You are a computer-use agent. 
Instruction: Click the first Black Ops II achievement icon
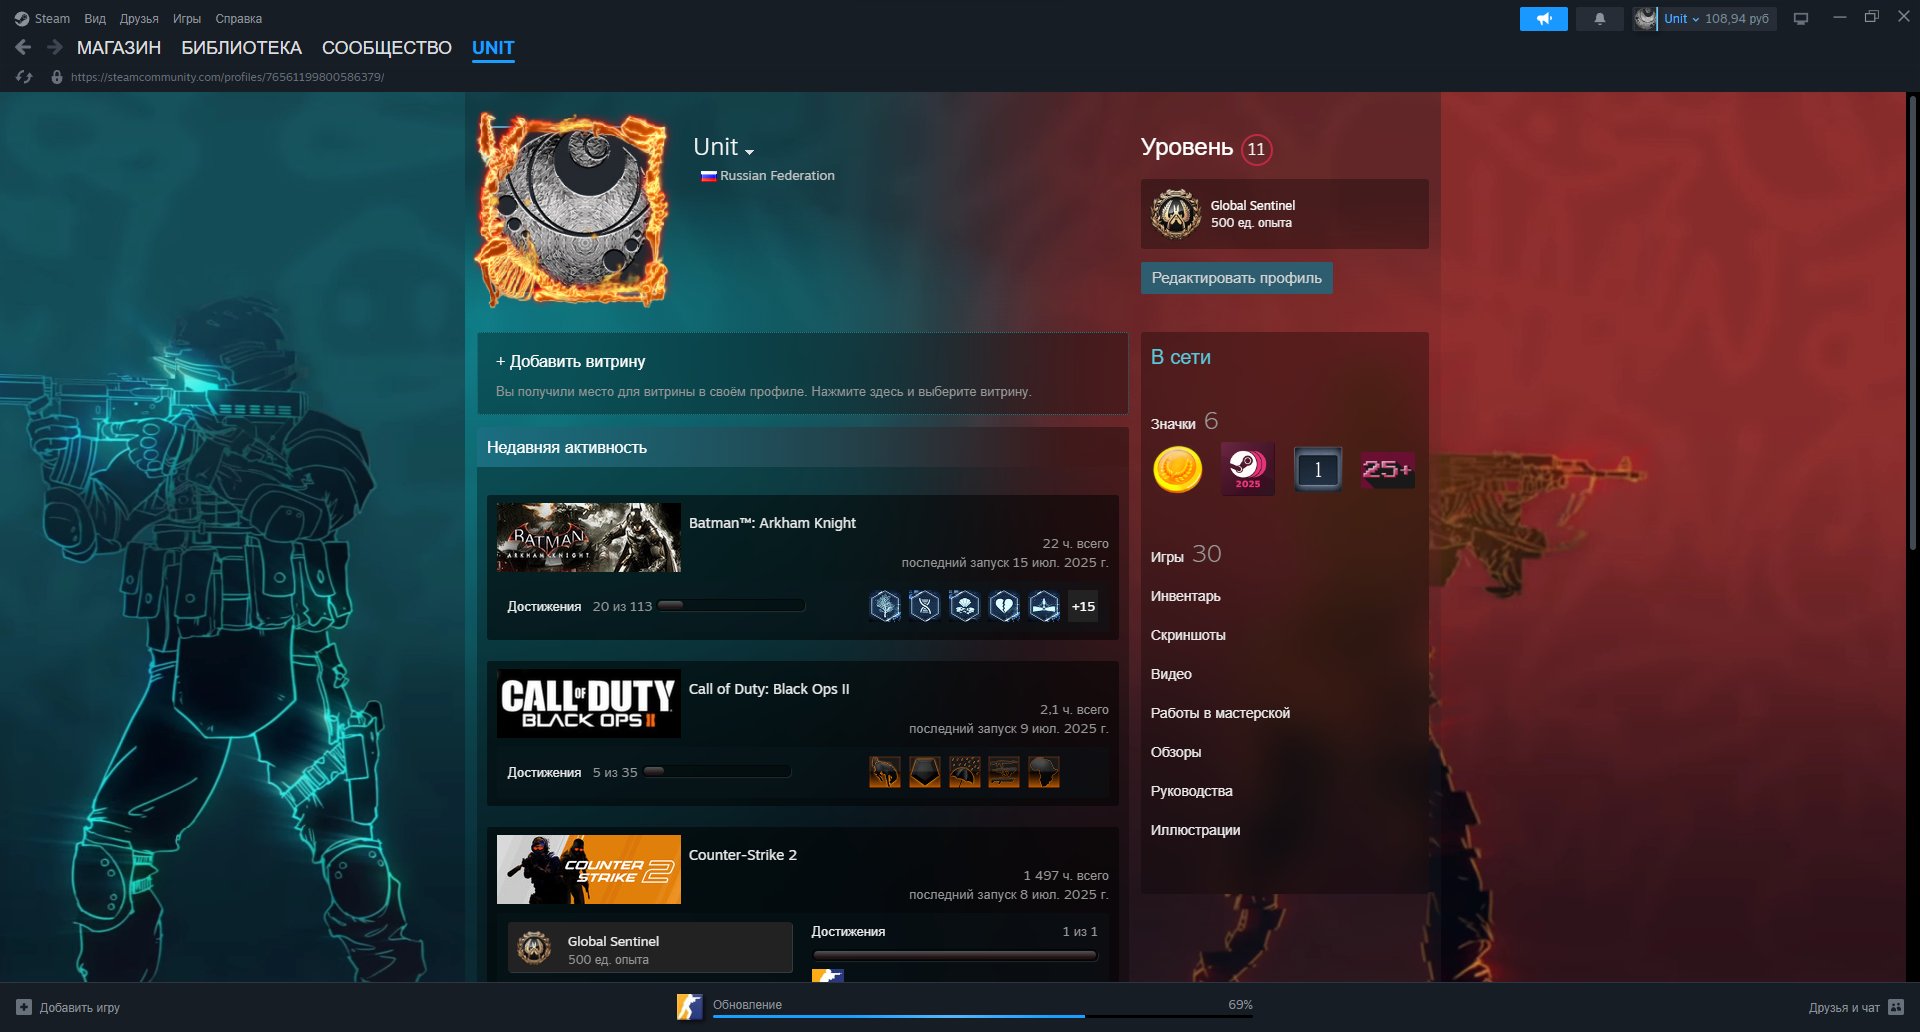click(885, 772)
